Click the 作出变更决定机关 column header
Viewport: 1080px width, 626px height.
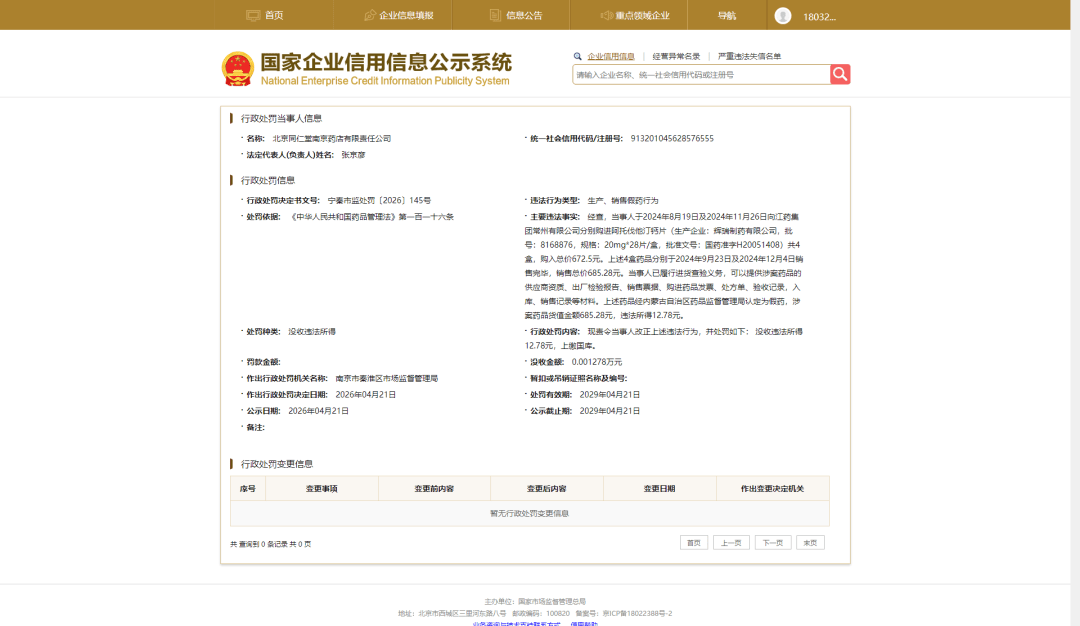click(x=772, y=488)
